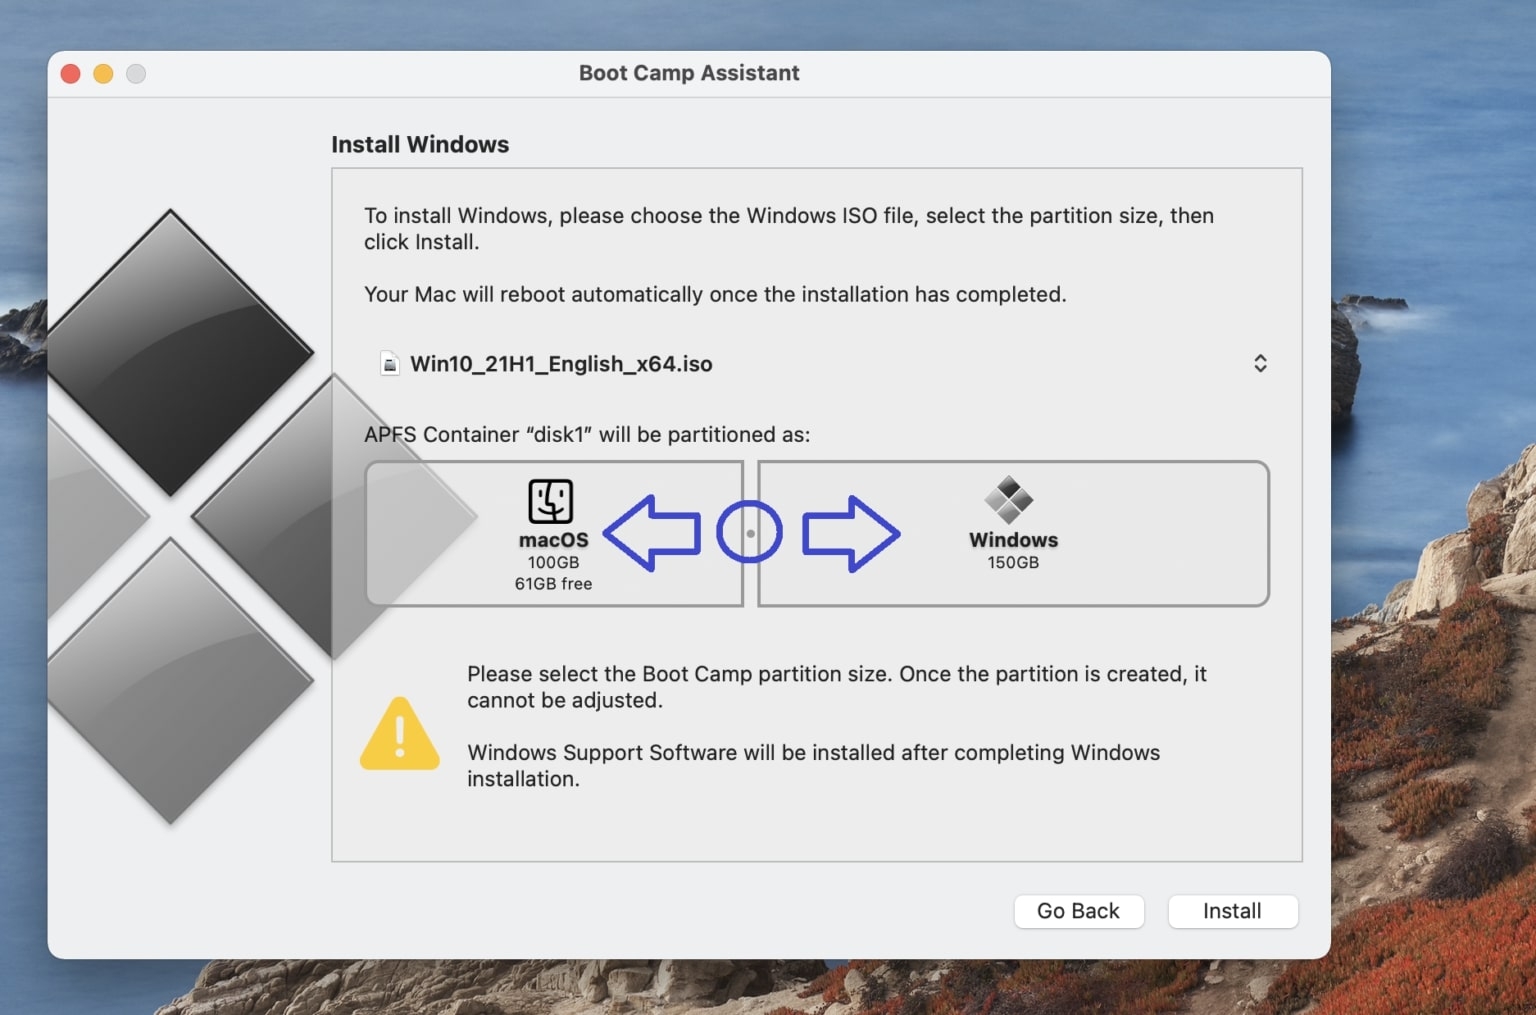
Task: Click the ISO document icon
Action: 389,363
